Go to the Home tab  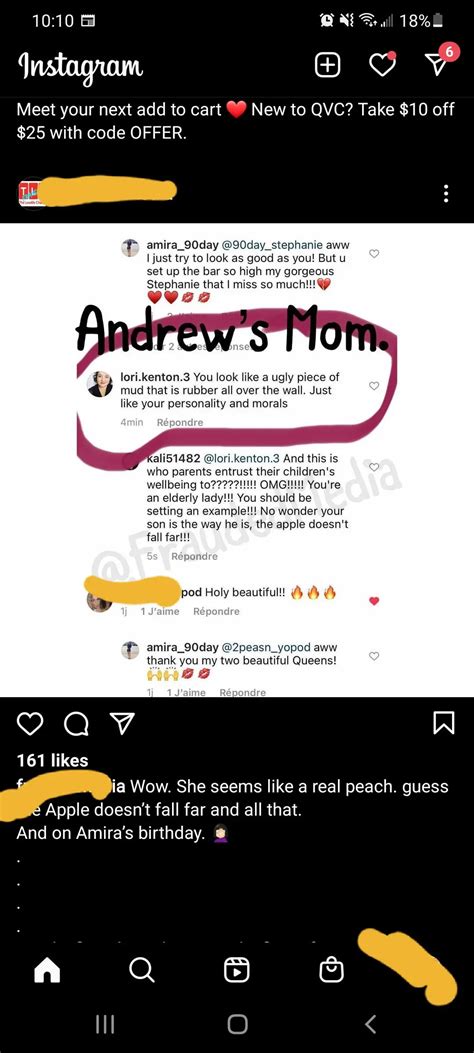point(47,969)
